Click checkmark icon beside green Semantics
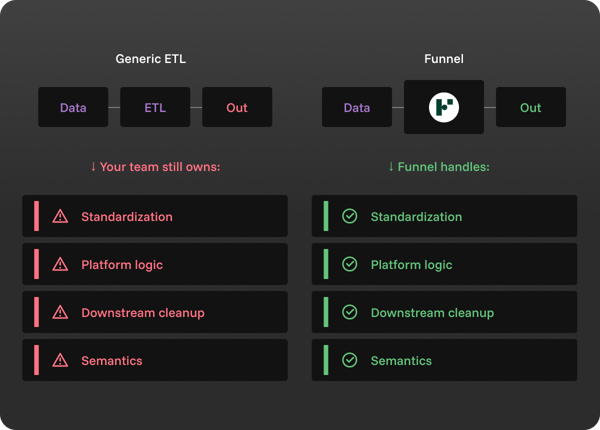Viewport: 600px width, 430px height. click(x=349, y=360)
